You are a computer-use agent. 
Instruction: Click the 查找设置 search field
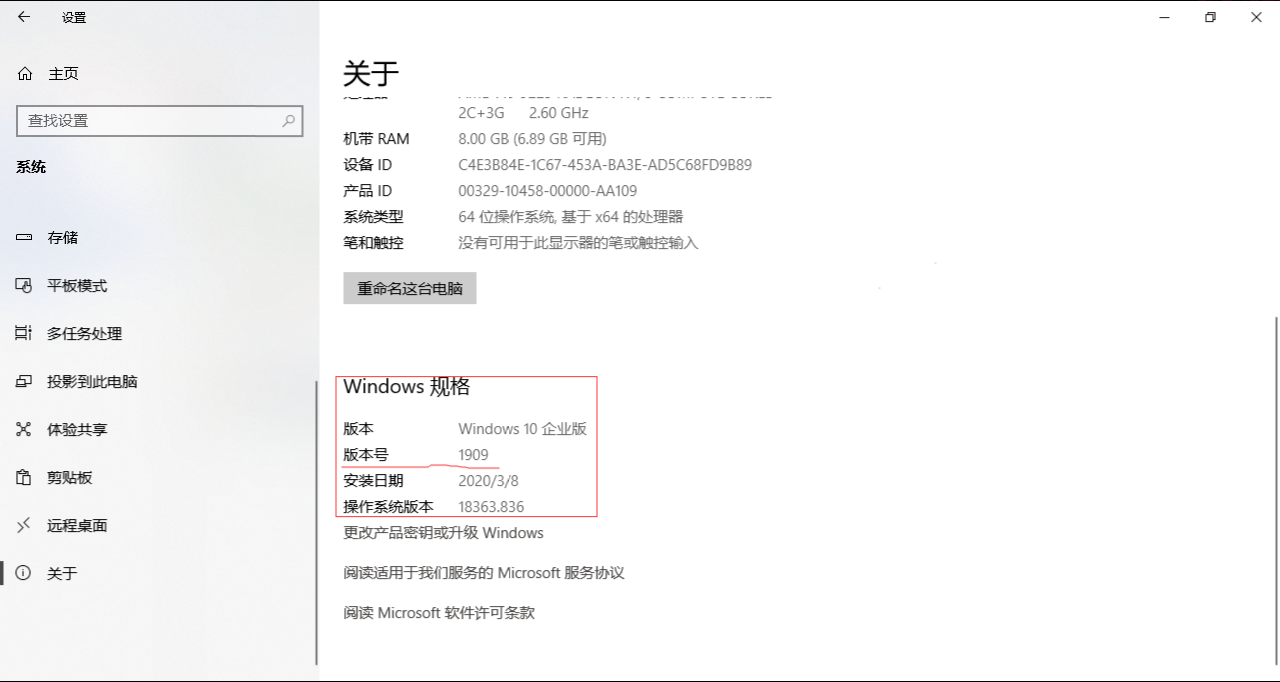click(160, 120)
